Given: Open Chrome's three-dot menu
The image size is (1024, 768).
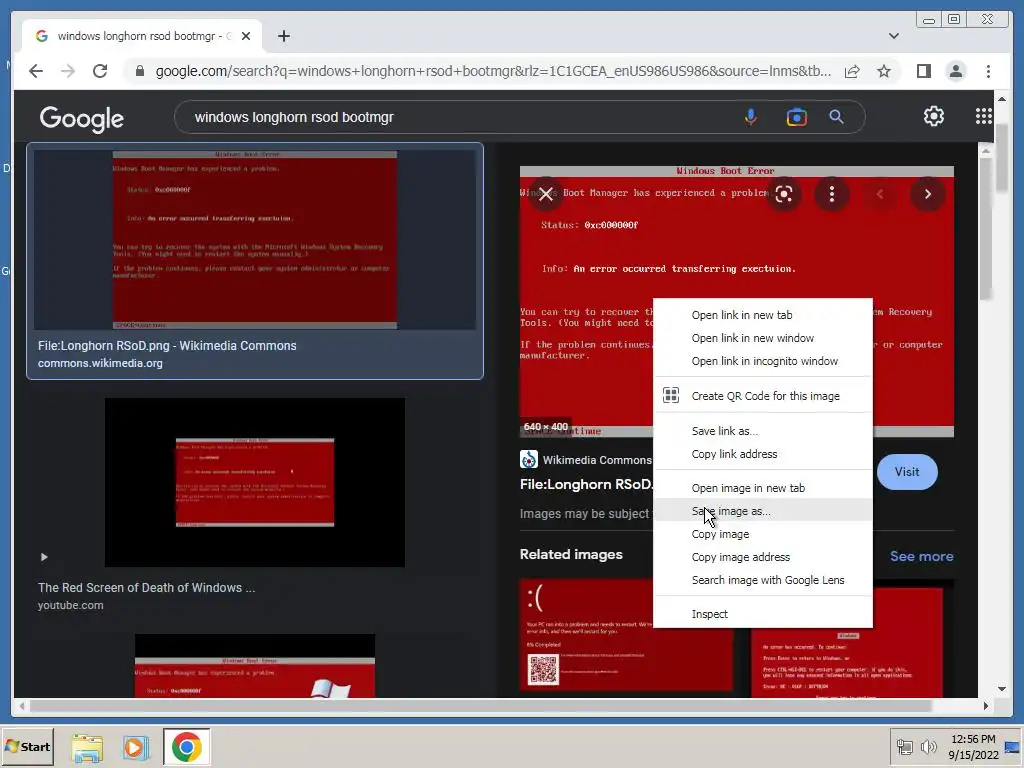Looking at the screenshot, I should tap(989, 71).
